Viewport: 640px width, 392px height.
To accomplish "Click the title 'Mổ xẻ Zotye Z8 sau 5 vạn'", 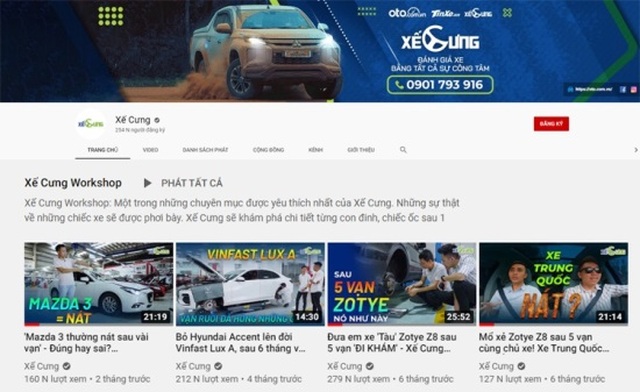I will [544, 343].
